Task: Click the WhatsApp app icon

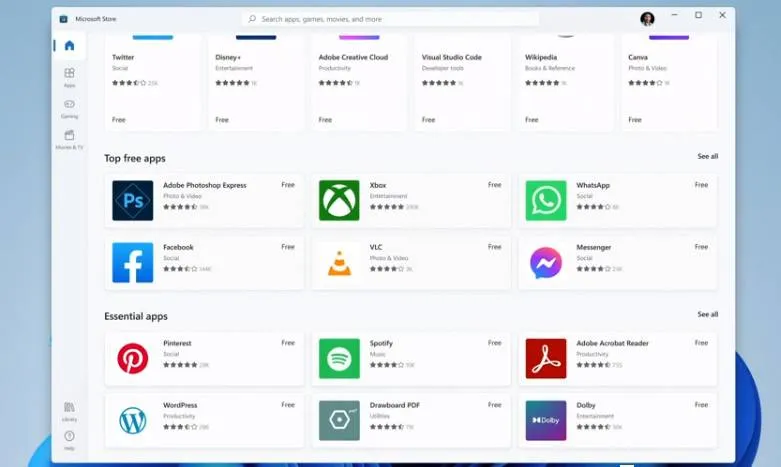Action: coord(546,201)
